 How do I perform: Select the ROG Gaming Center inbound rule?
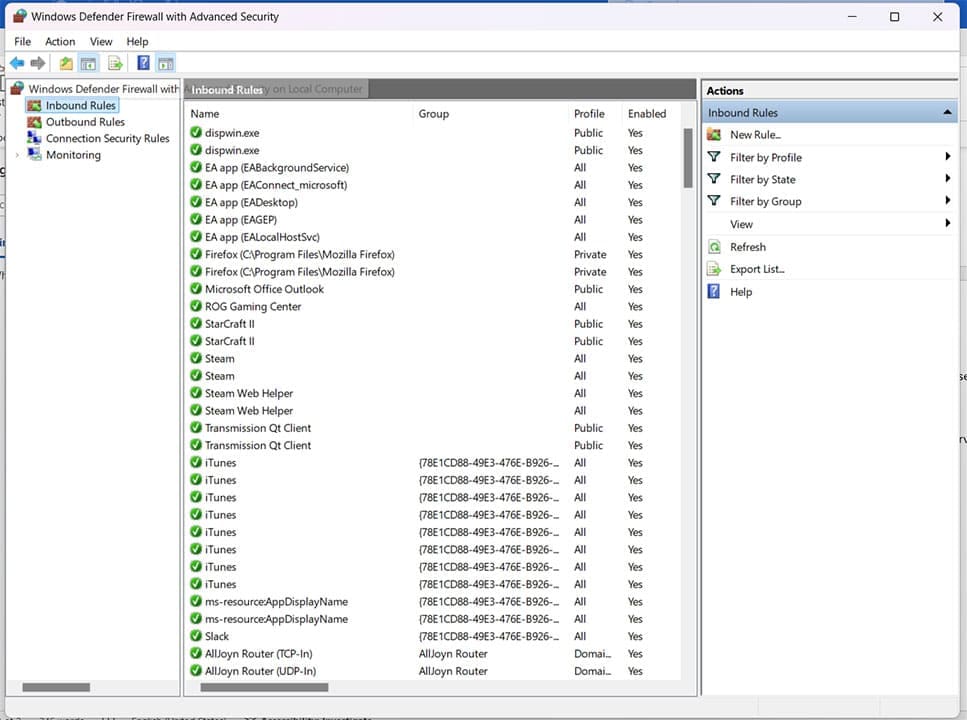tap(253, 306)
